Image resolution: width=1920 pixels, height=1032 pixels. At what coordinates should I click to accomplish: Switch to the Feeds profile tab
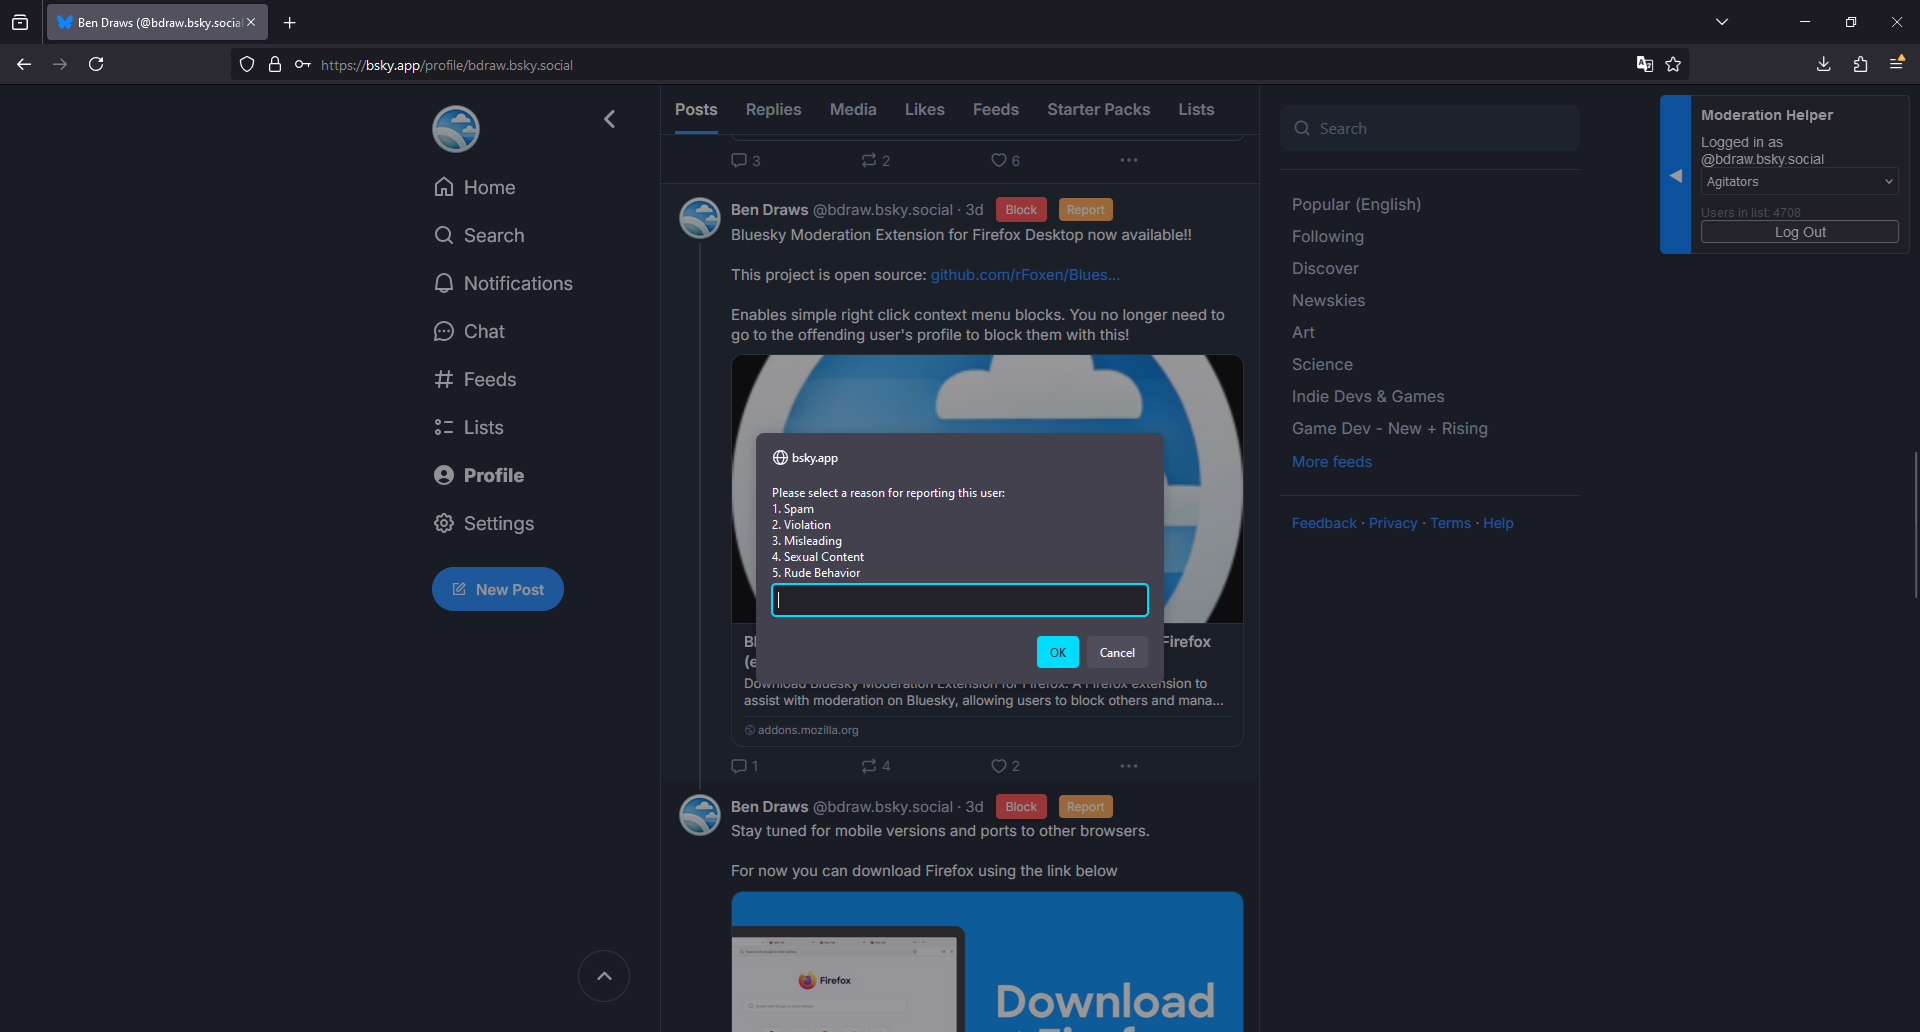point(996,110)
